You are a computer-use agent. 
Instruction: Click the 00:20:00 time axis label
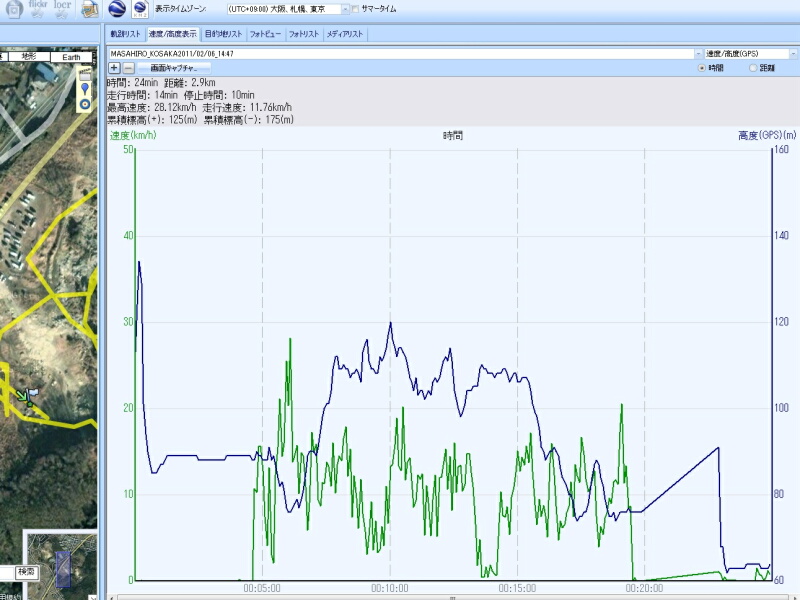click(644, 588)
